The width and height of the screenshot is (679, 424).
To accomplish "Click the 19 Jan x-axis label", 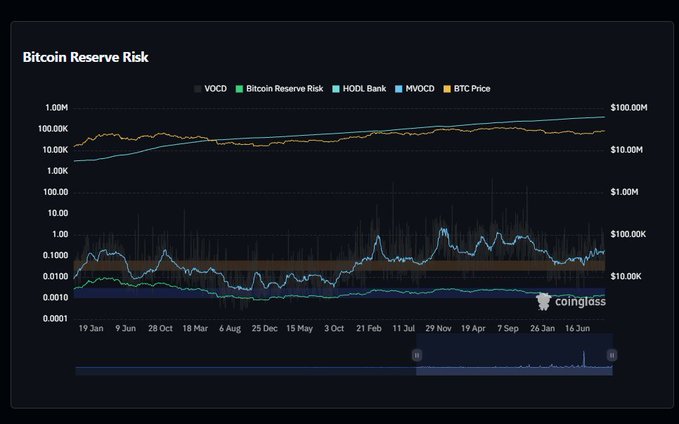I will pos(91,329).
